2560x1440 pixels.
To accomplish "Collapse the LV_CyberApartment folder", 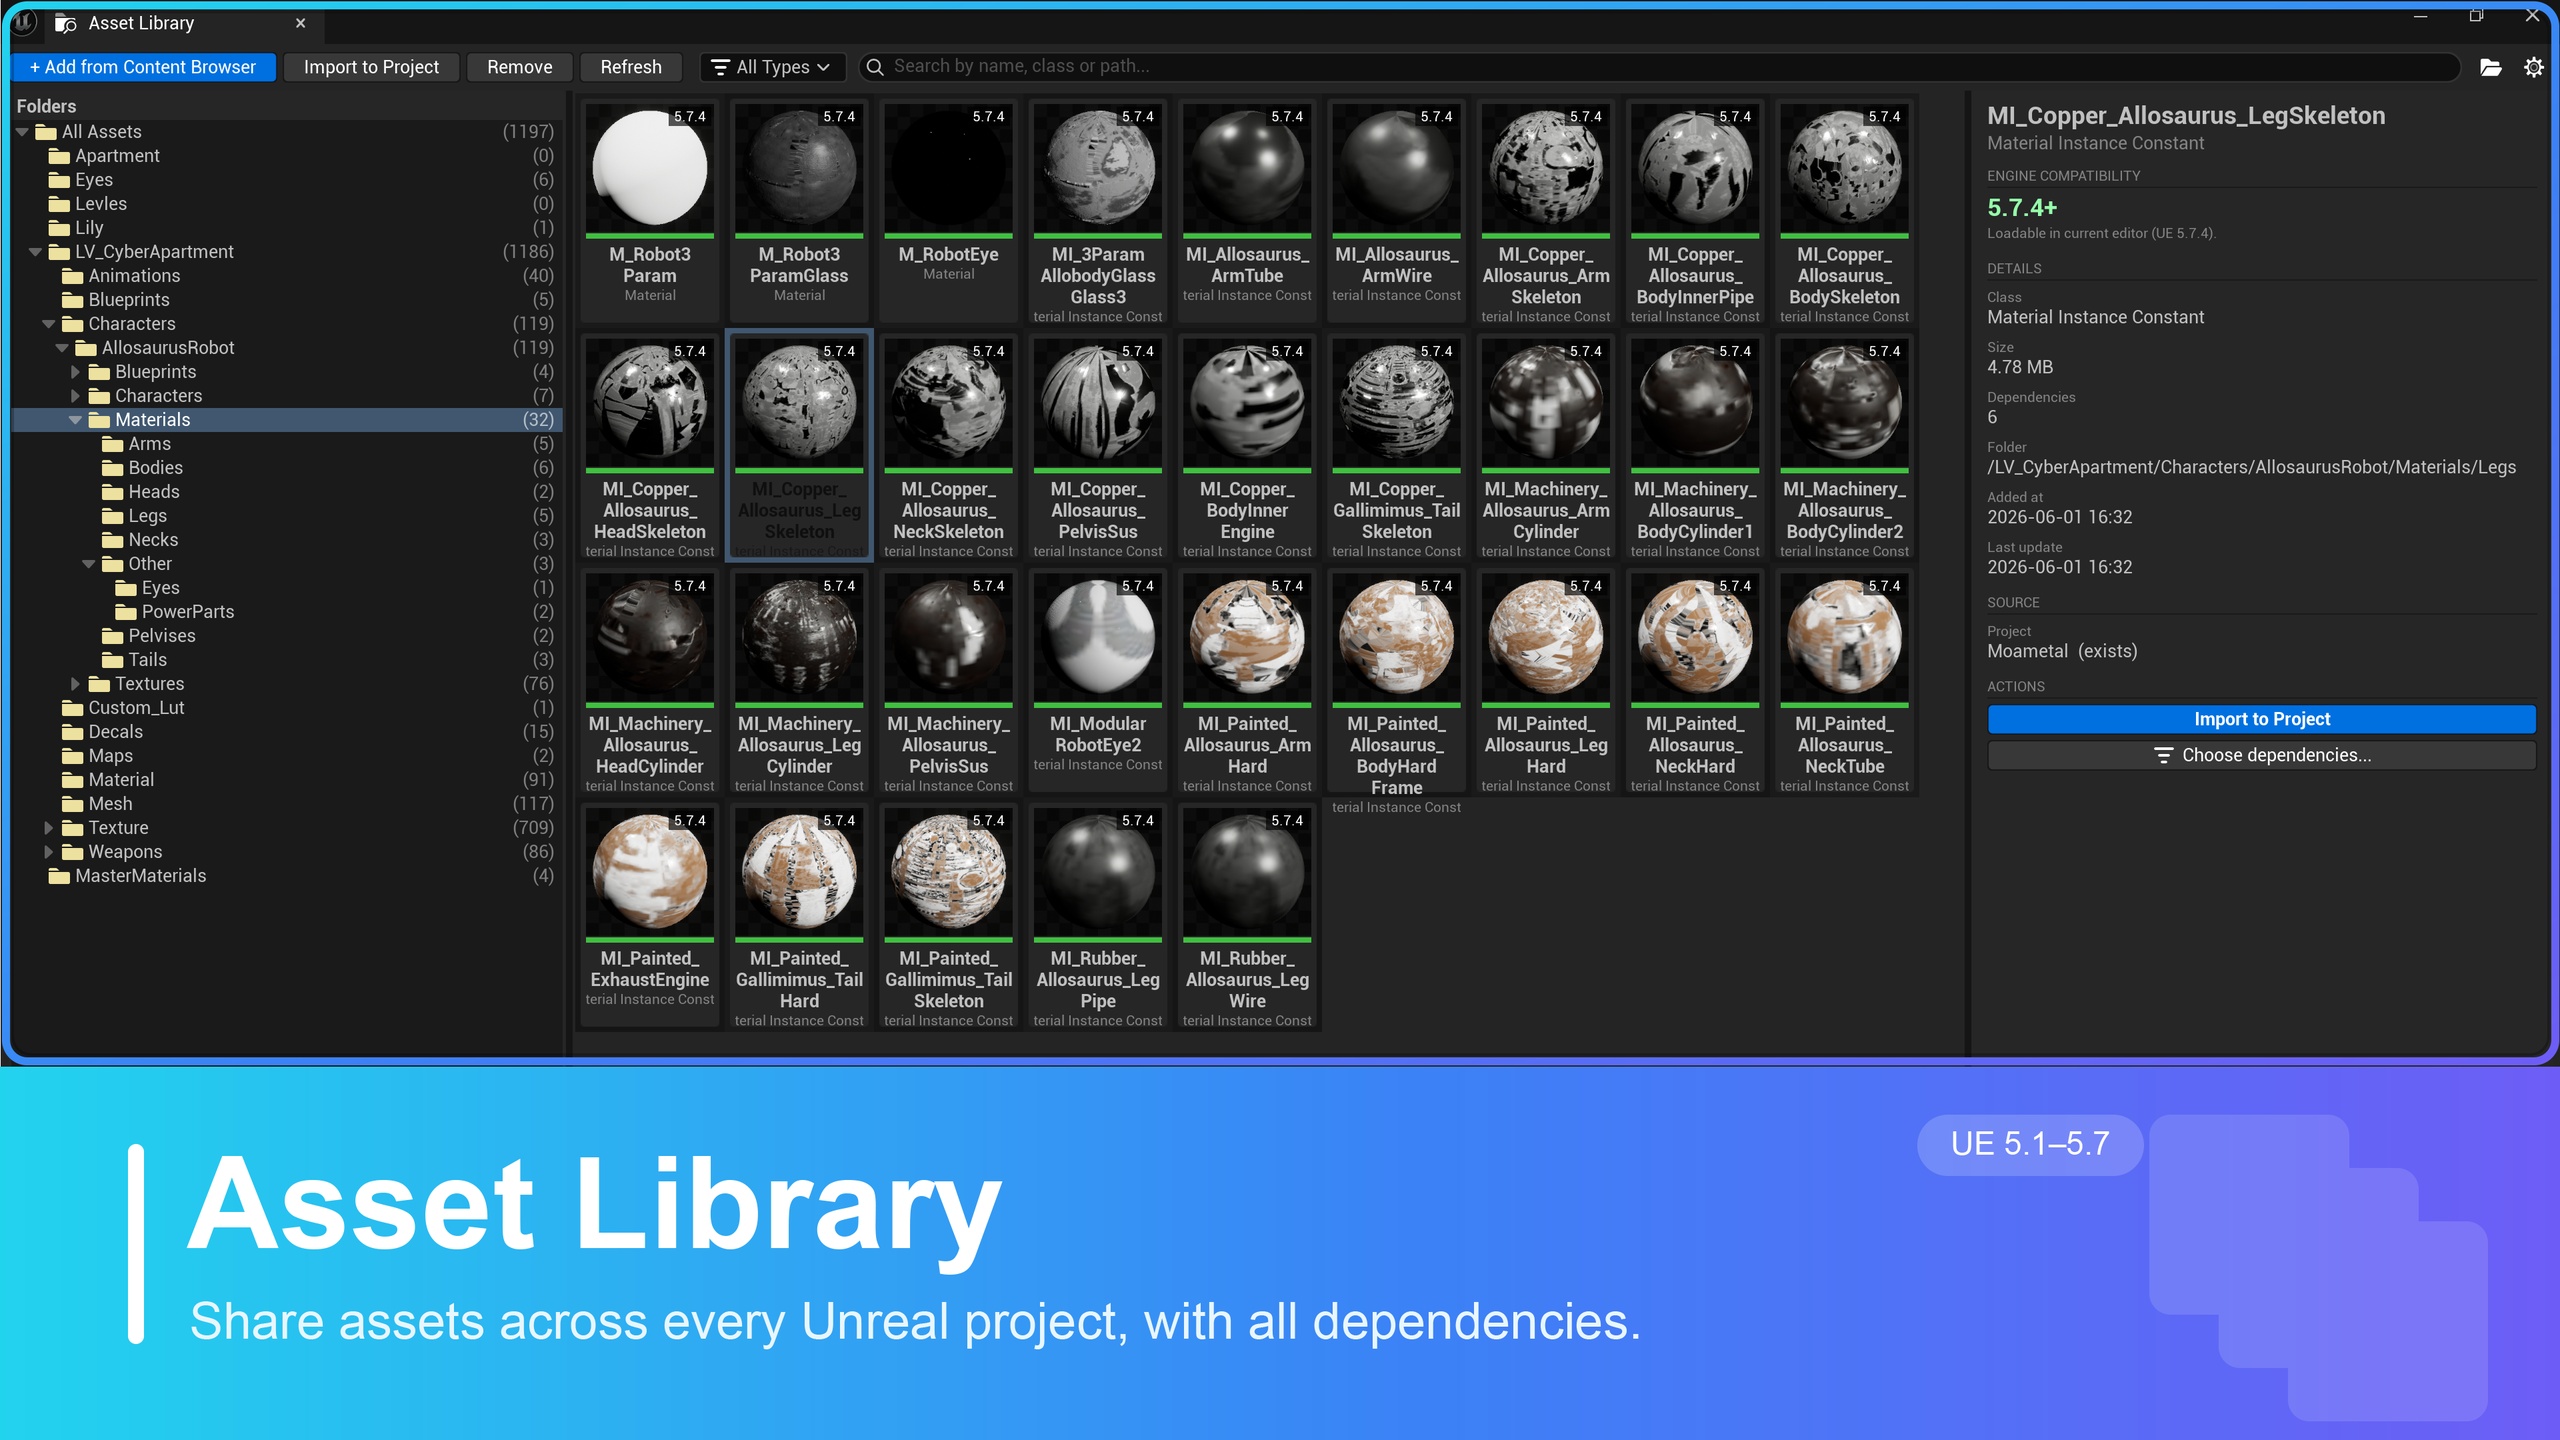I will [x=35, y=252].
